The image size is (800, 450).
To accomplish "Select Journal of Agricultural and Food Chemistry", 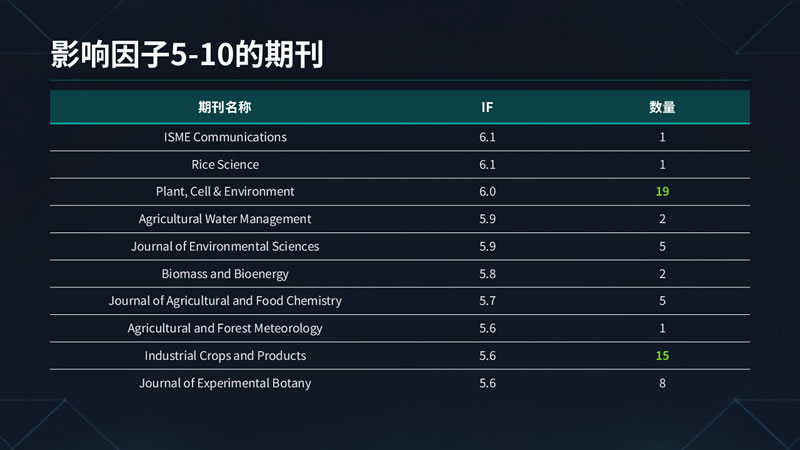I will pos(225,301).
